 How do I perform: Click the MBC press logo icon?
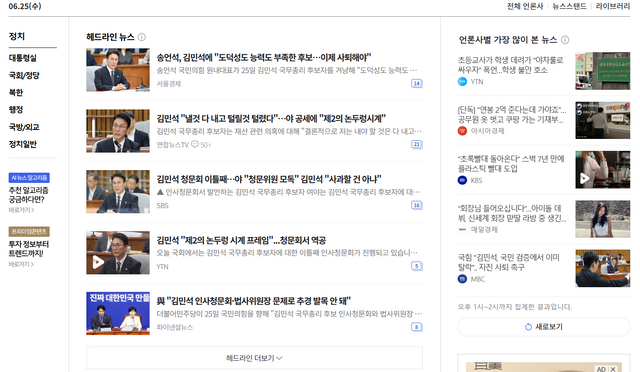tap(462, 279)
